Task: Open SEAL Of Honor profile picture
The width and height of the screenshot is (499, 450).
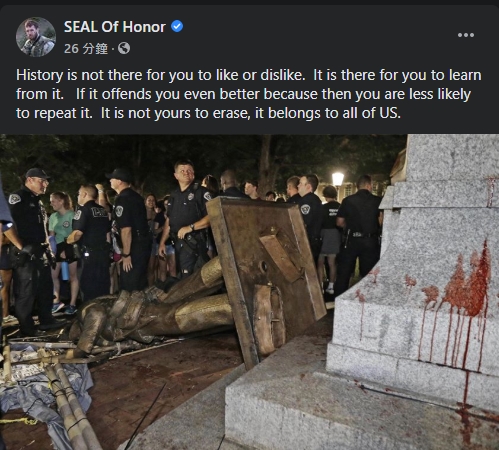Action: pyautogui.click(x=36, y=37)
